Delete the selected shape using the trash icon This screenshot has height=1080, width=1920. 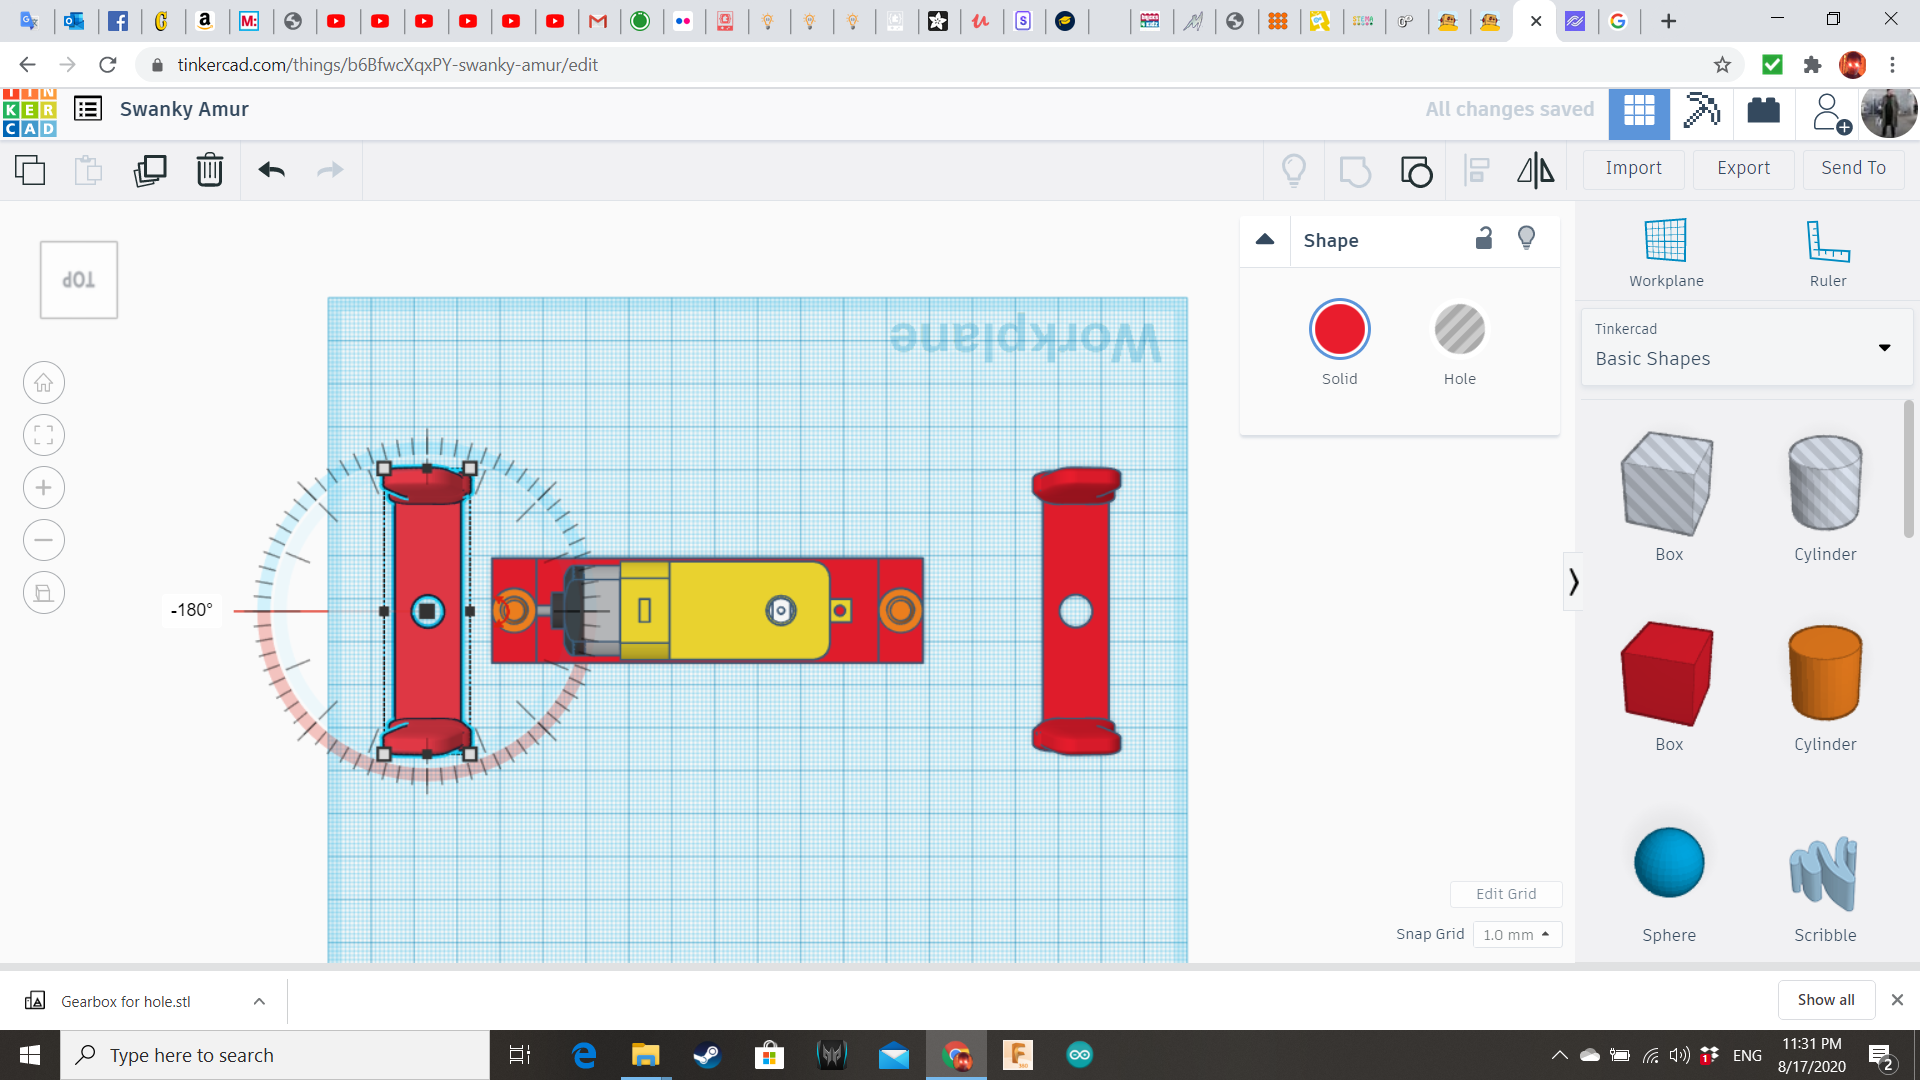pos(209,170)
